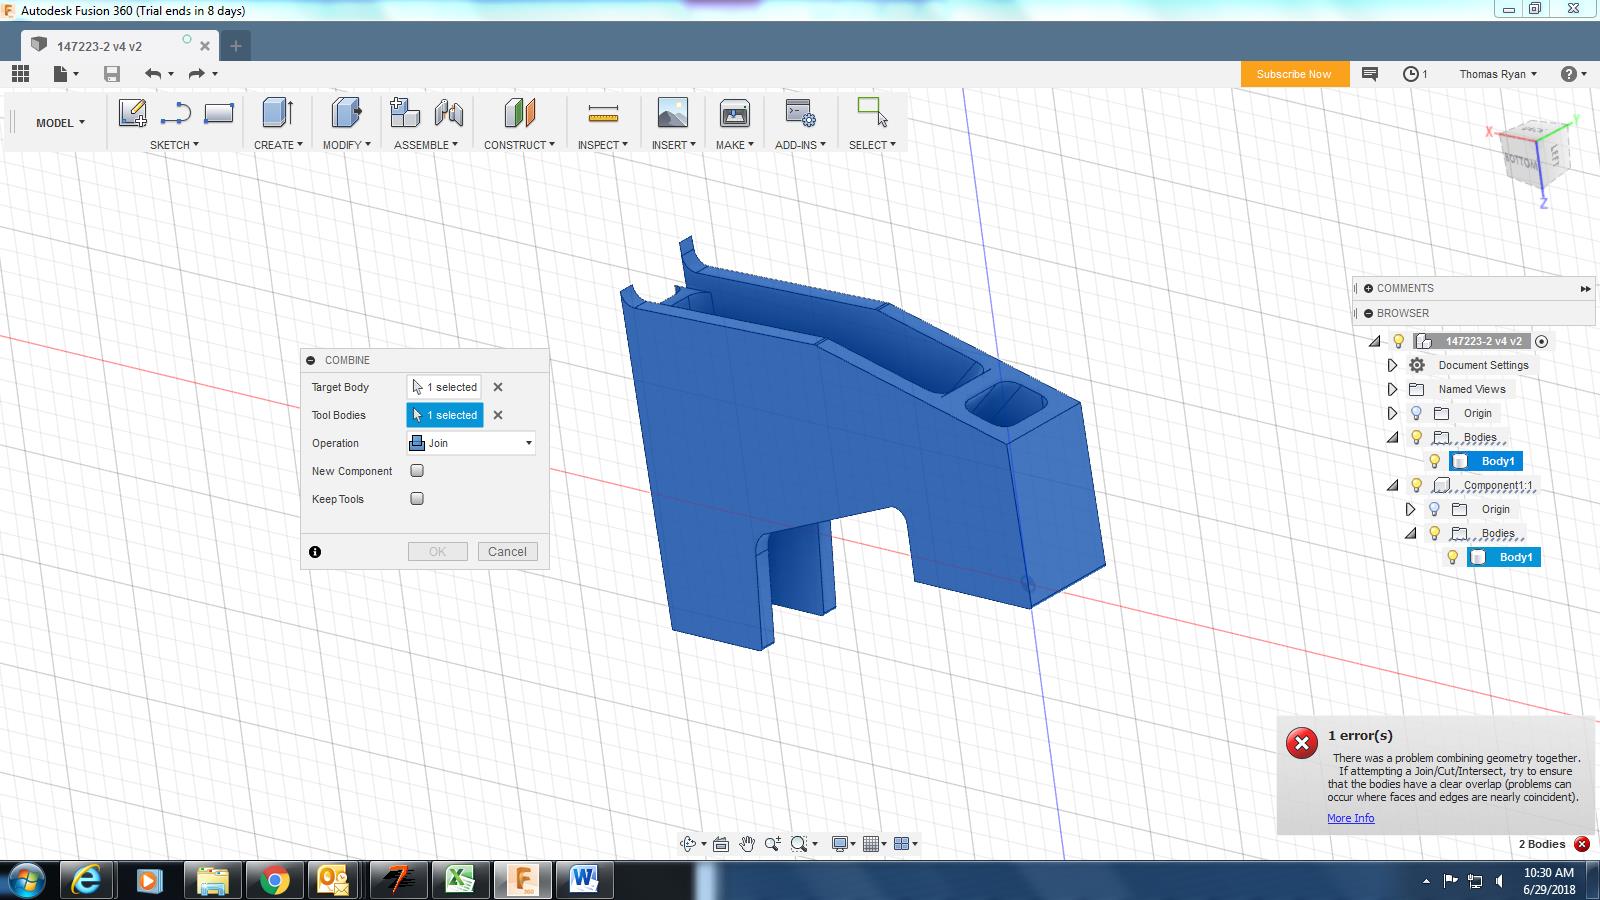
Task: Click the More Info link in error
Action: (1350, 818)
